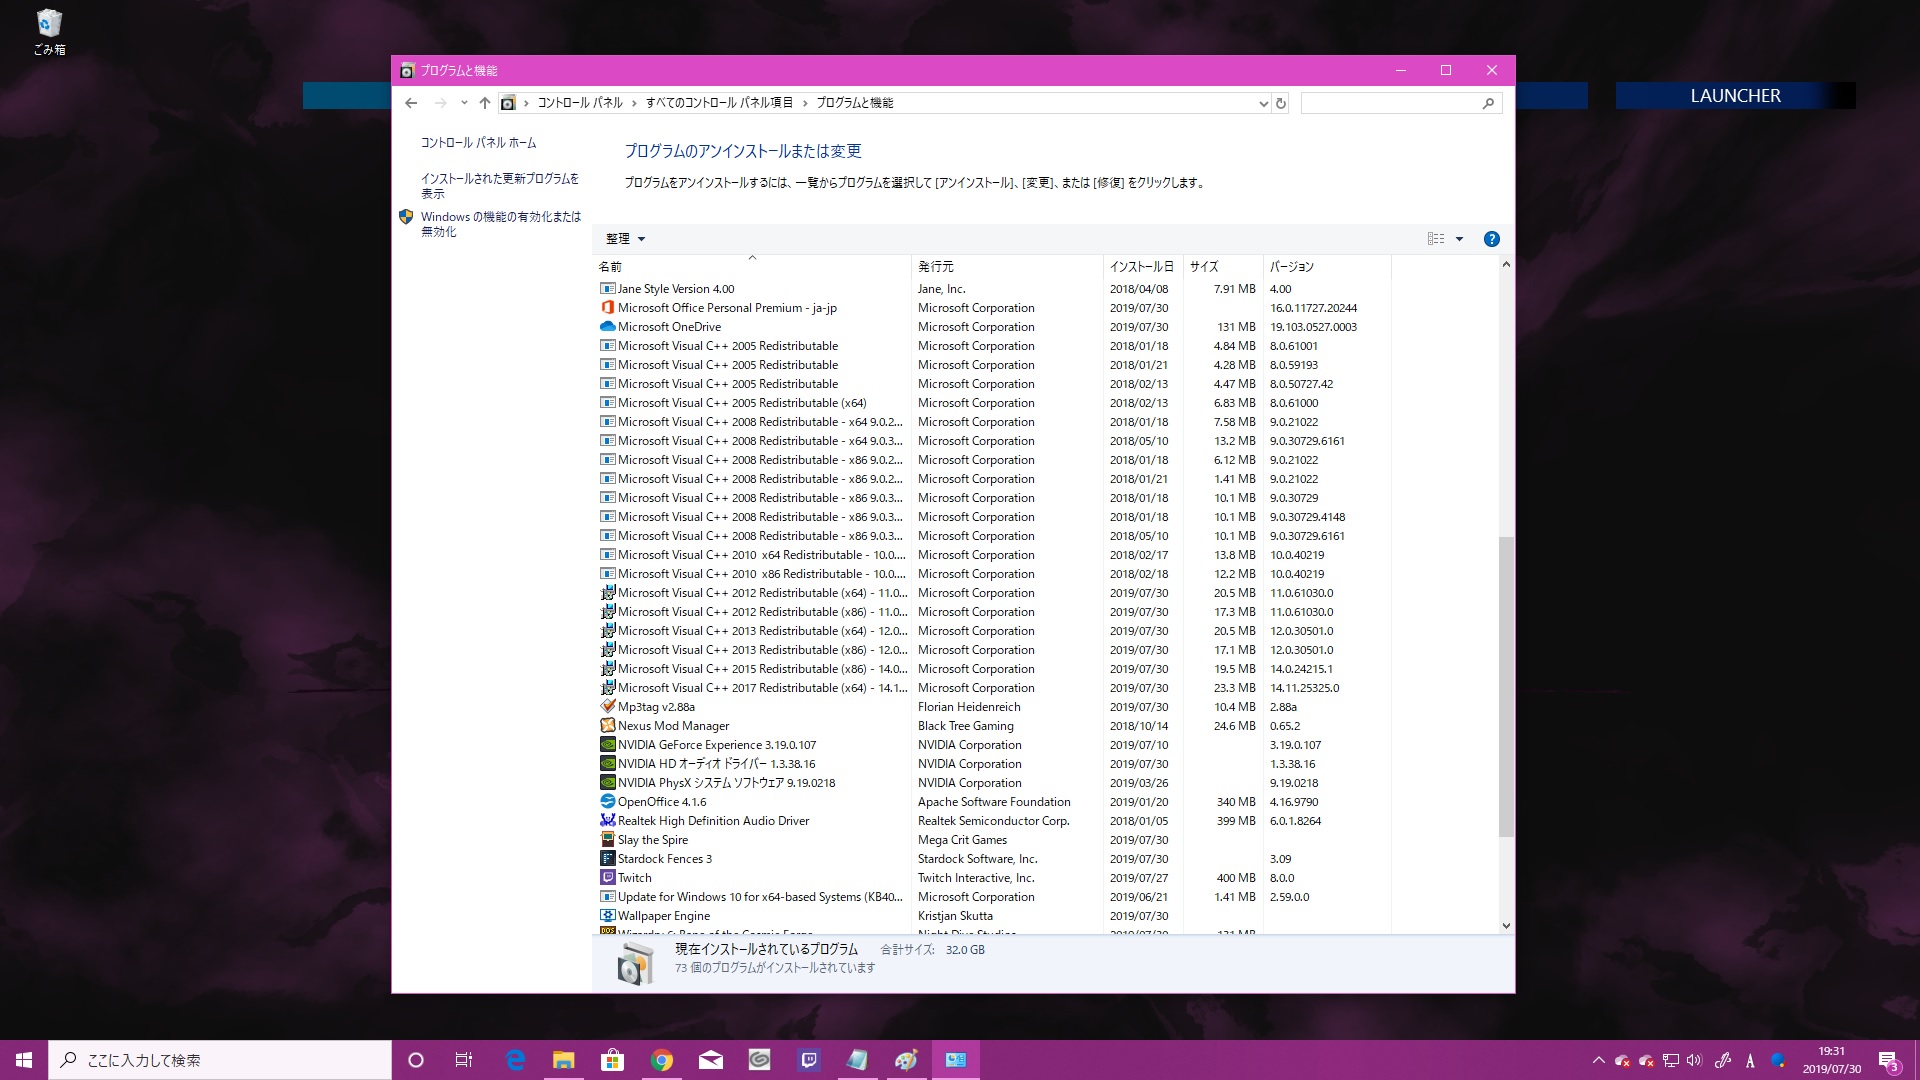
Task: Sort by the 発行元 column header
Action: 936,267
